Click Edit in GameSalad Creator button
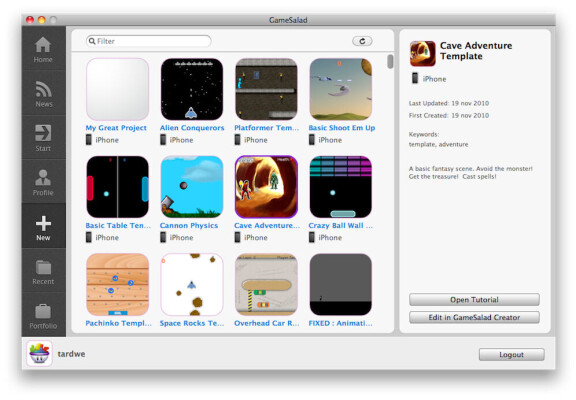576x400 pixels. point(474,317)
